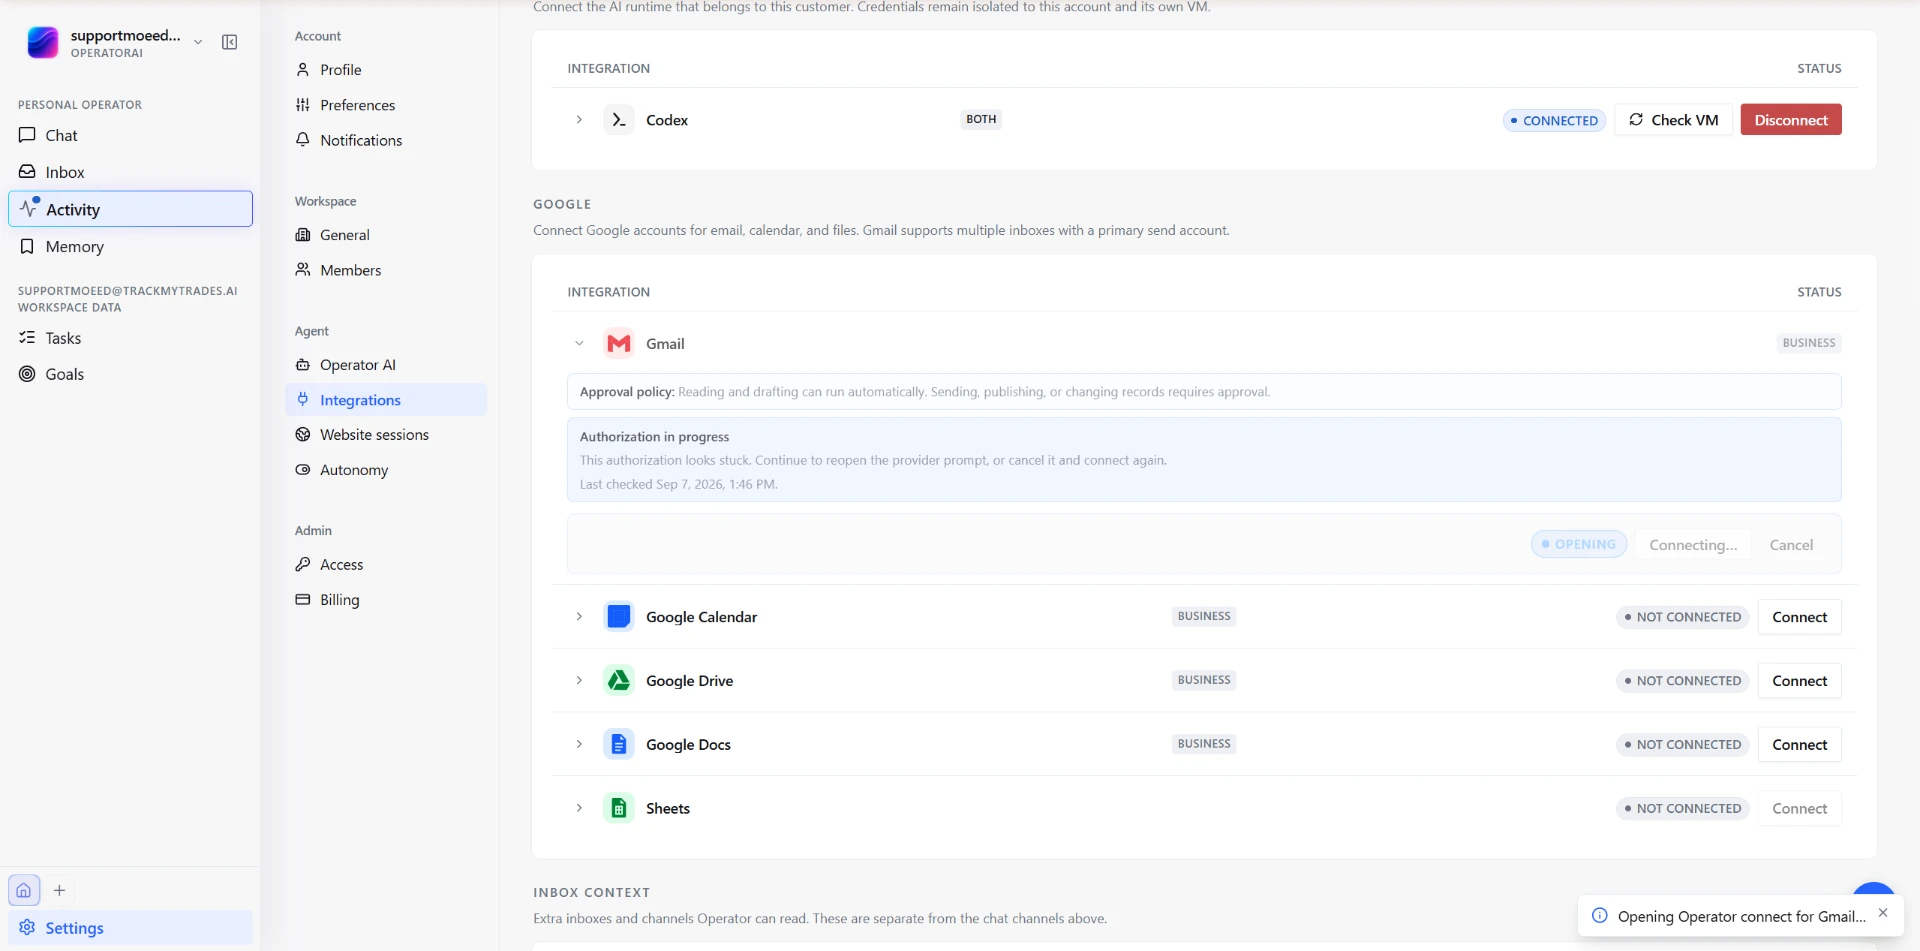
Task: Collapse sidebar with panel toggle icon
Action: (229, 42)
